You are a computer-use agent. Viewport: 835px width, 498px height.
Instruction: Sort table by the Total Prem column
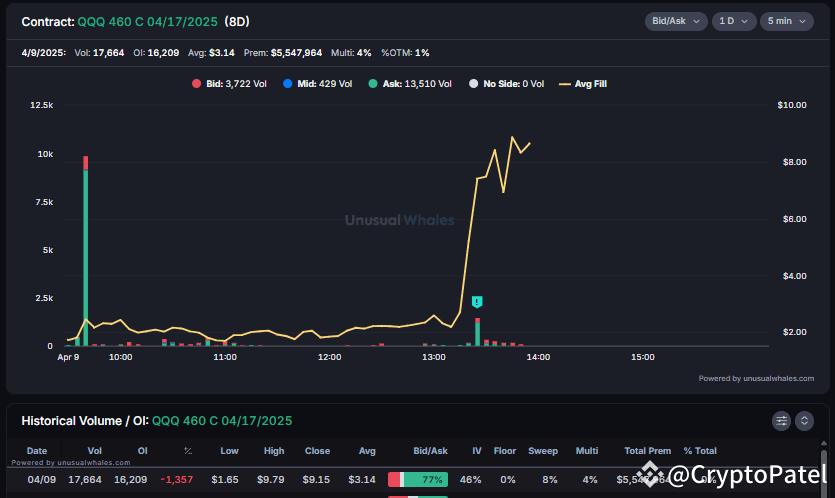tap(648, 451)
